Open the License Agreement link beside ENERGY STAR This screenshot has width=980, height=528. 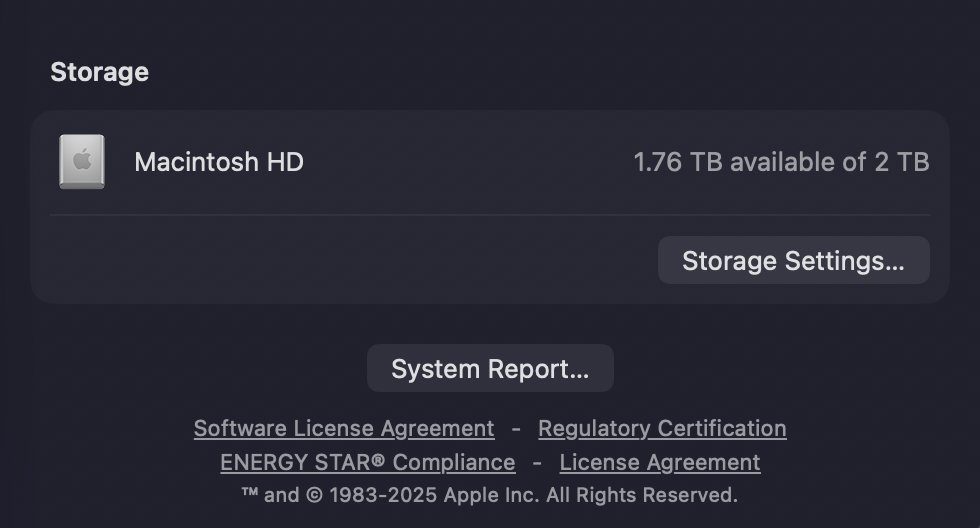tap(659, 462)
